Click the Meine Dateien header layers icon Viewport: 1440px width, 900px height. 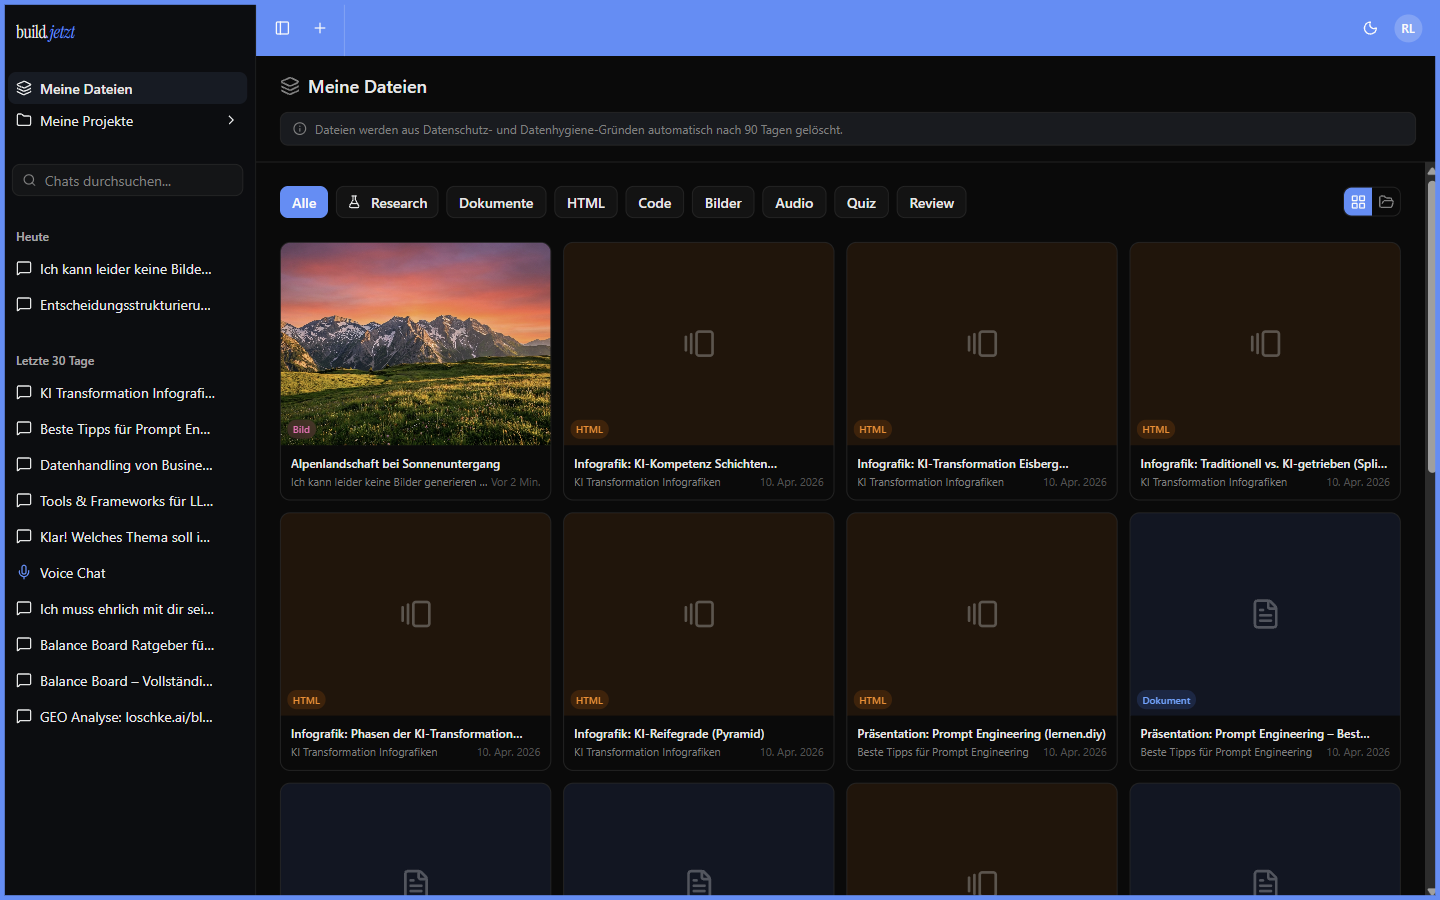click(x=290, y=86)
